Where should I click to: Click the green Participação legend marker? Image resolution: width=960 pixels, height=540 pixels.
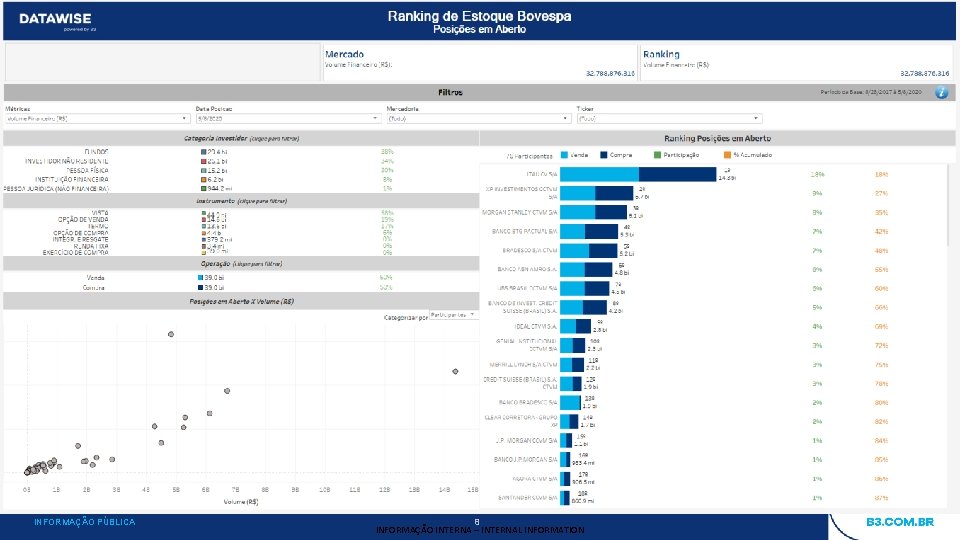[657, 156]
